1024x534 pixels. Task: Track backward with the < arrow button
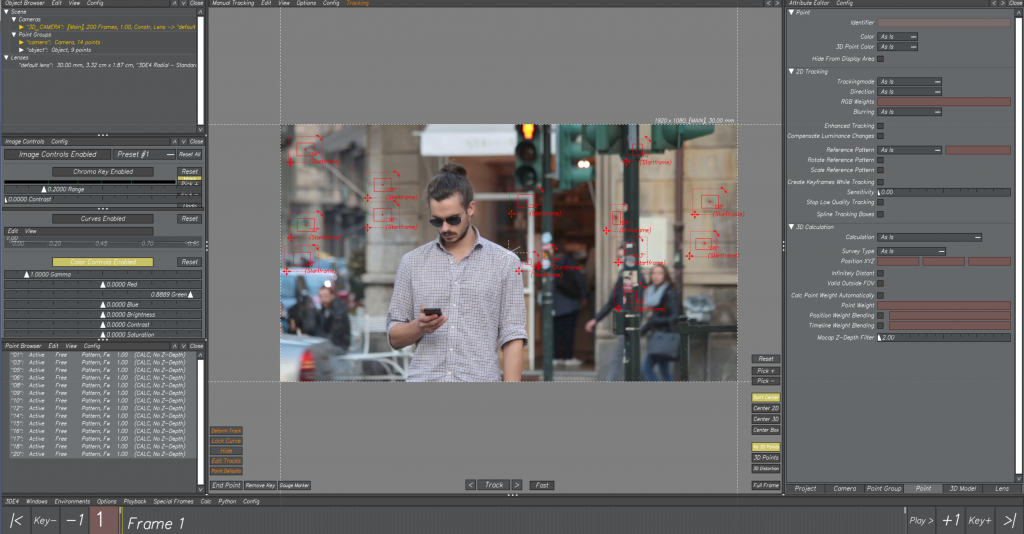(x=471, y=485)
